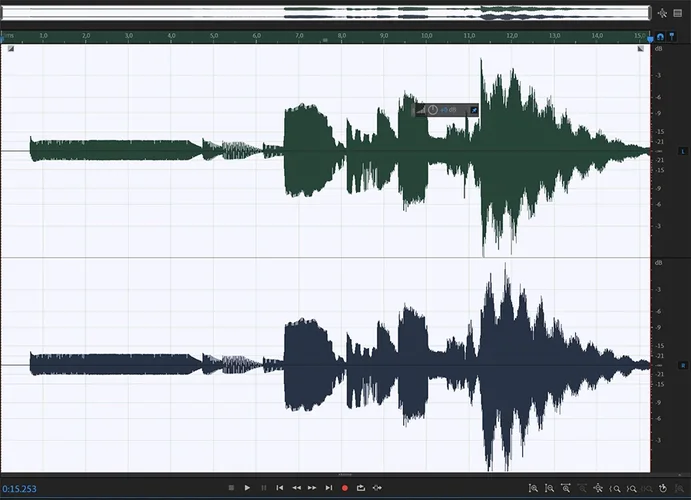Image resolution: width=691 pixels, height=500 pixels.
Task: Click the dB label above the right channel scale
Action: coord(658,263)
